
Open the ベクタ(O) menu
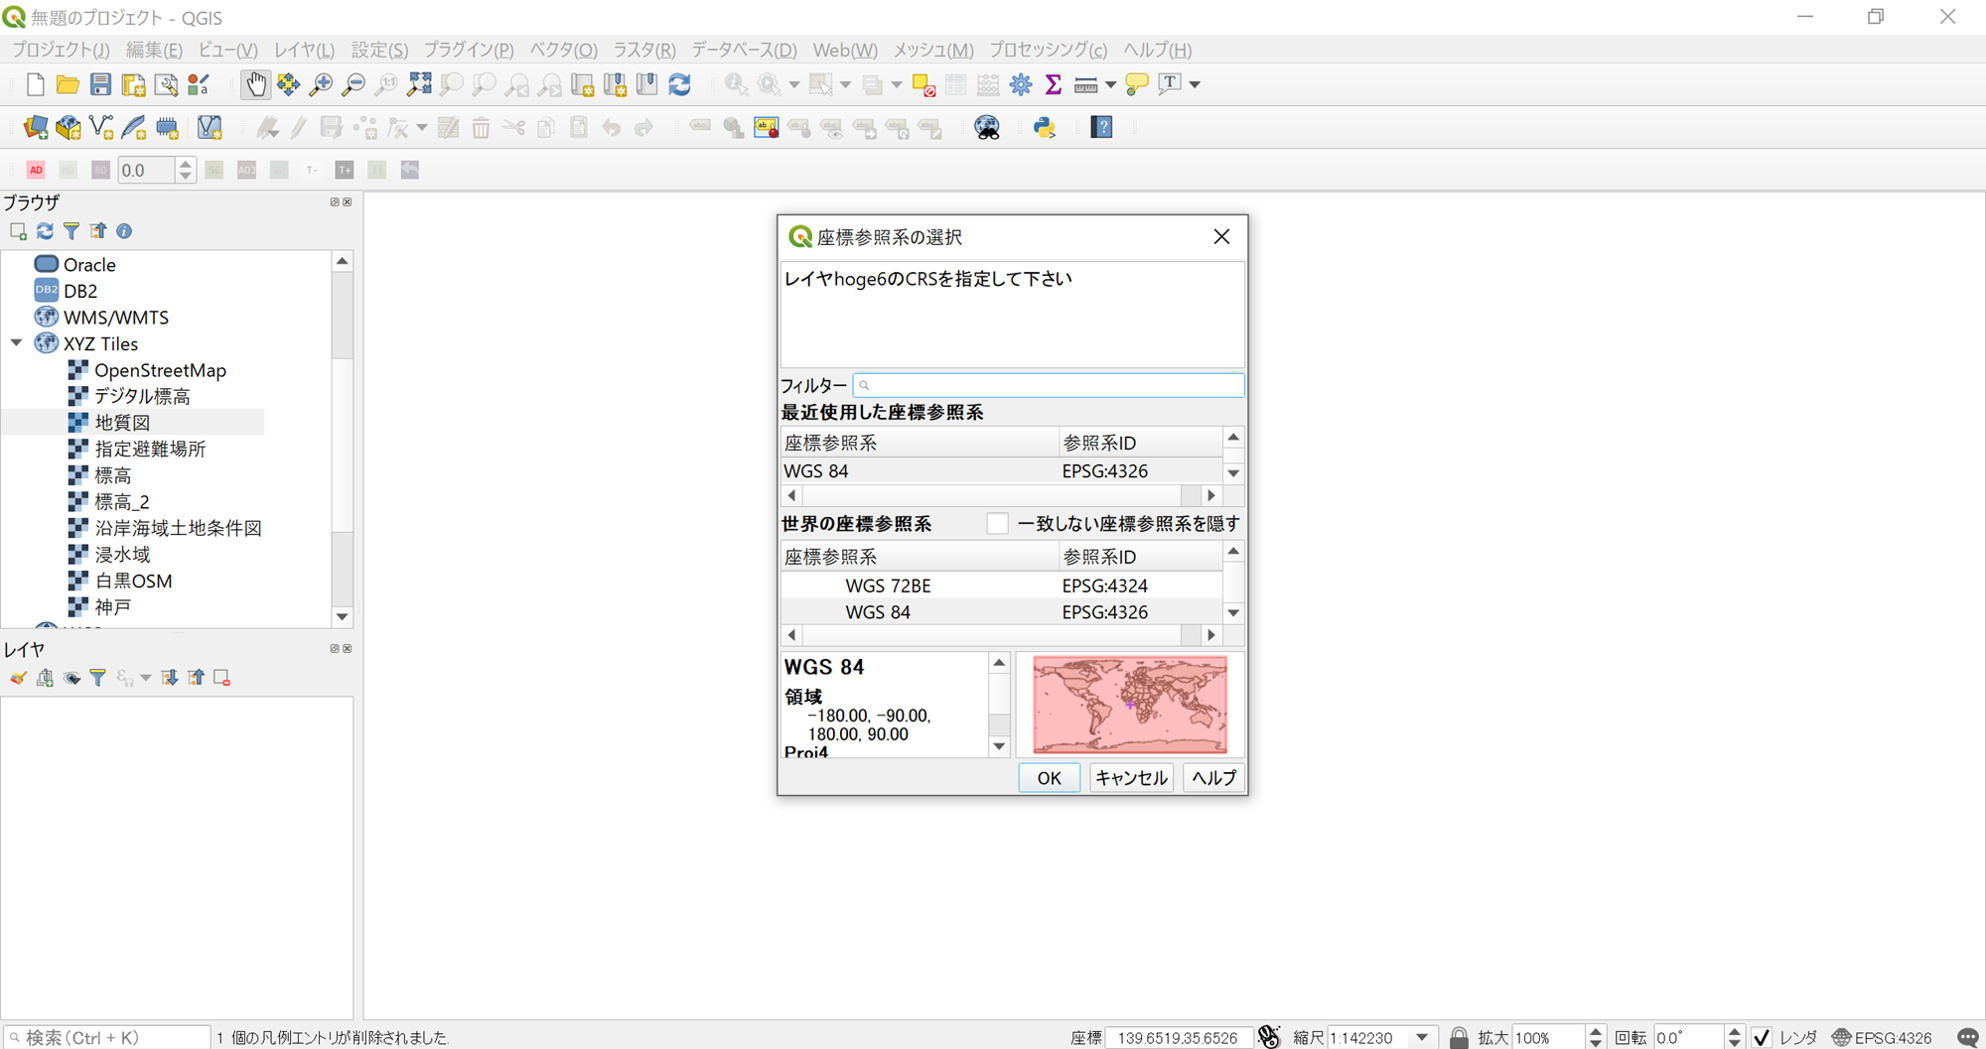[563, 50]
